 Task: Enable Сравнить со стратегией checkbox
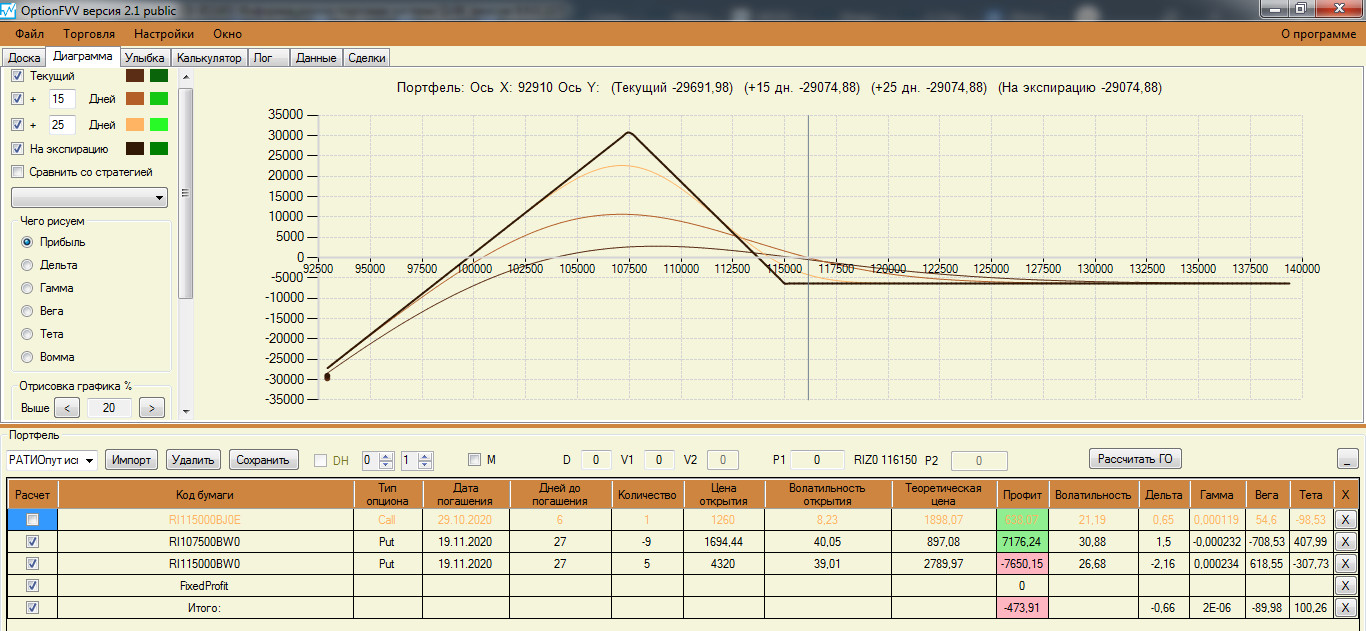[x=17, y=172]
